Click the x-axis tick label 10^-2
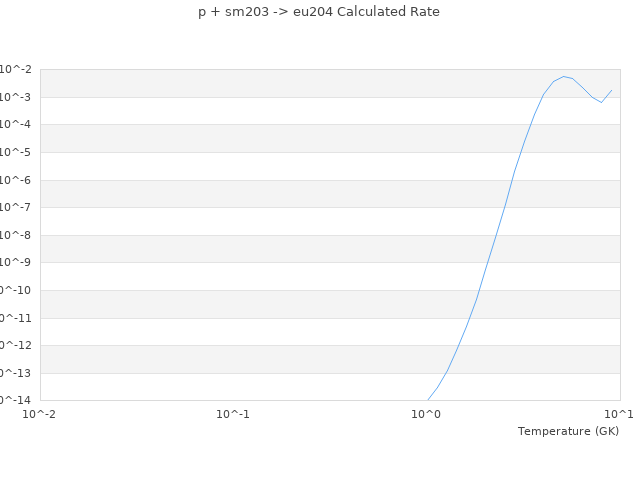The height and width of the screenshot is (480, 640). click(x=39, y=414)
